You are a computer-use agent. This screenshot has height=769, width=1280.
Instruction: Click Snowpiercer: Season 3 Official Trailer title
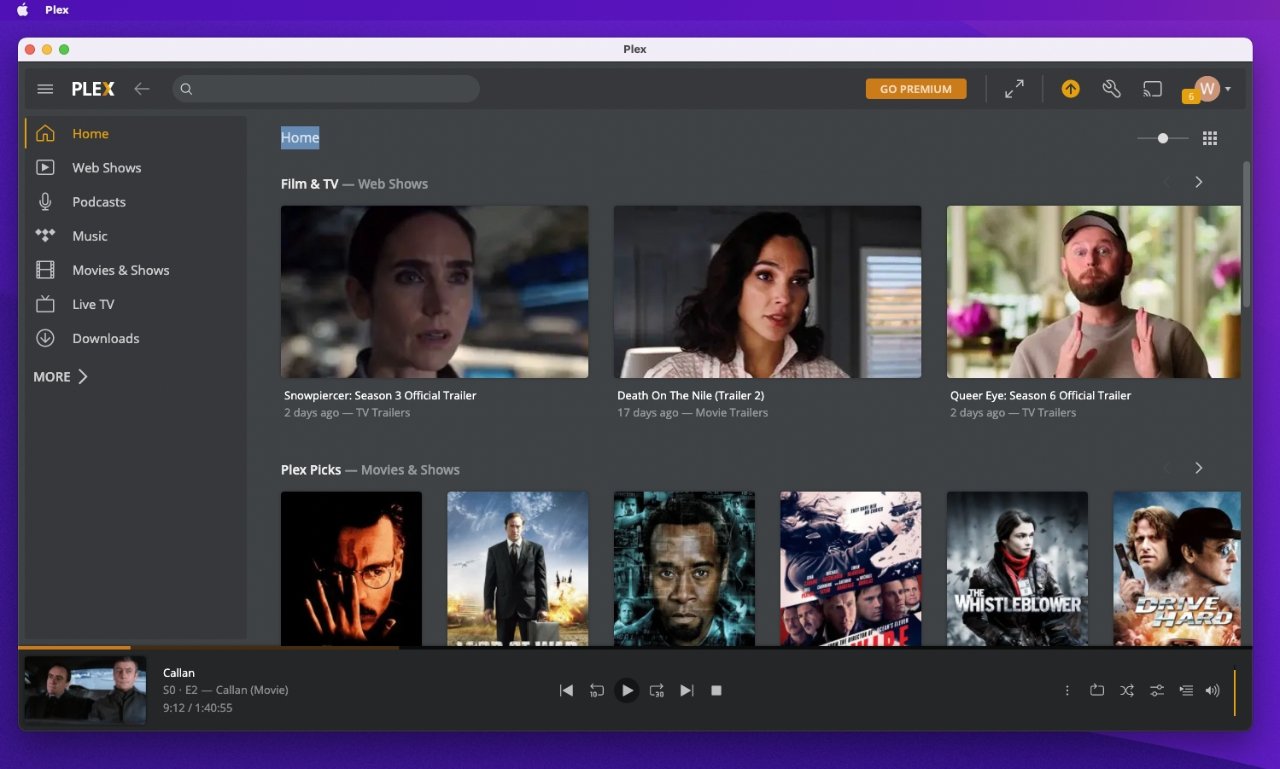coord(380,395)
